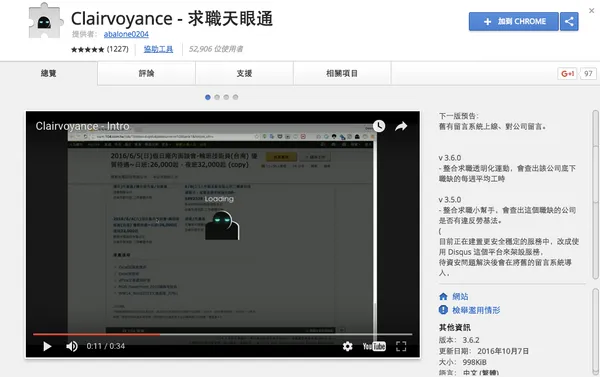The image size is (600, 377).
Task: Click the v 3.5.0 changelog heading
Action: pyautogui.click(x=450, y=200)
